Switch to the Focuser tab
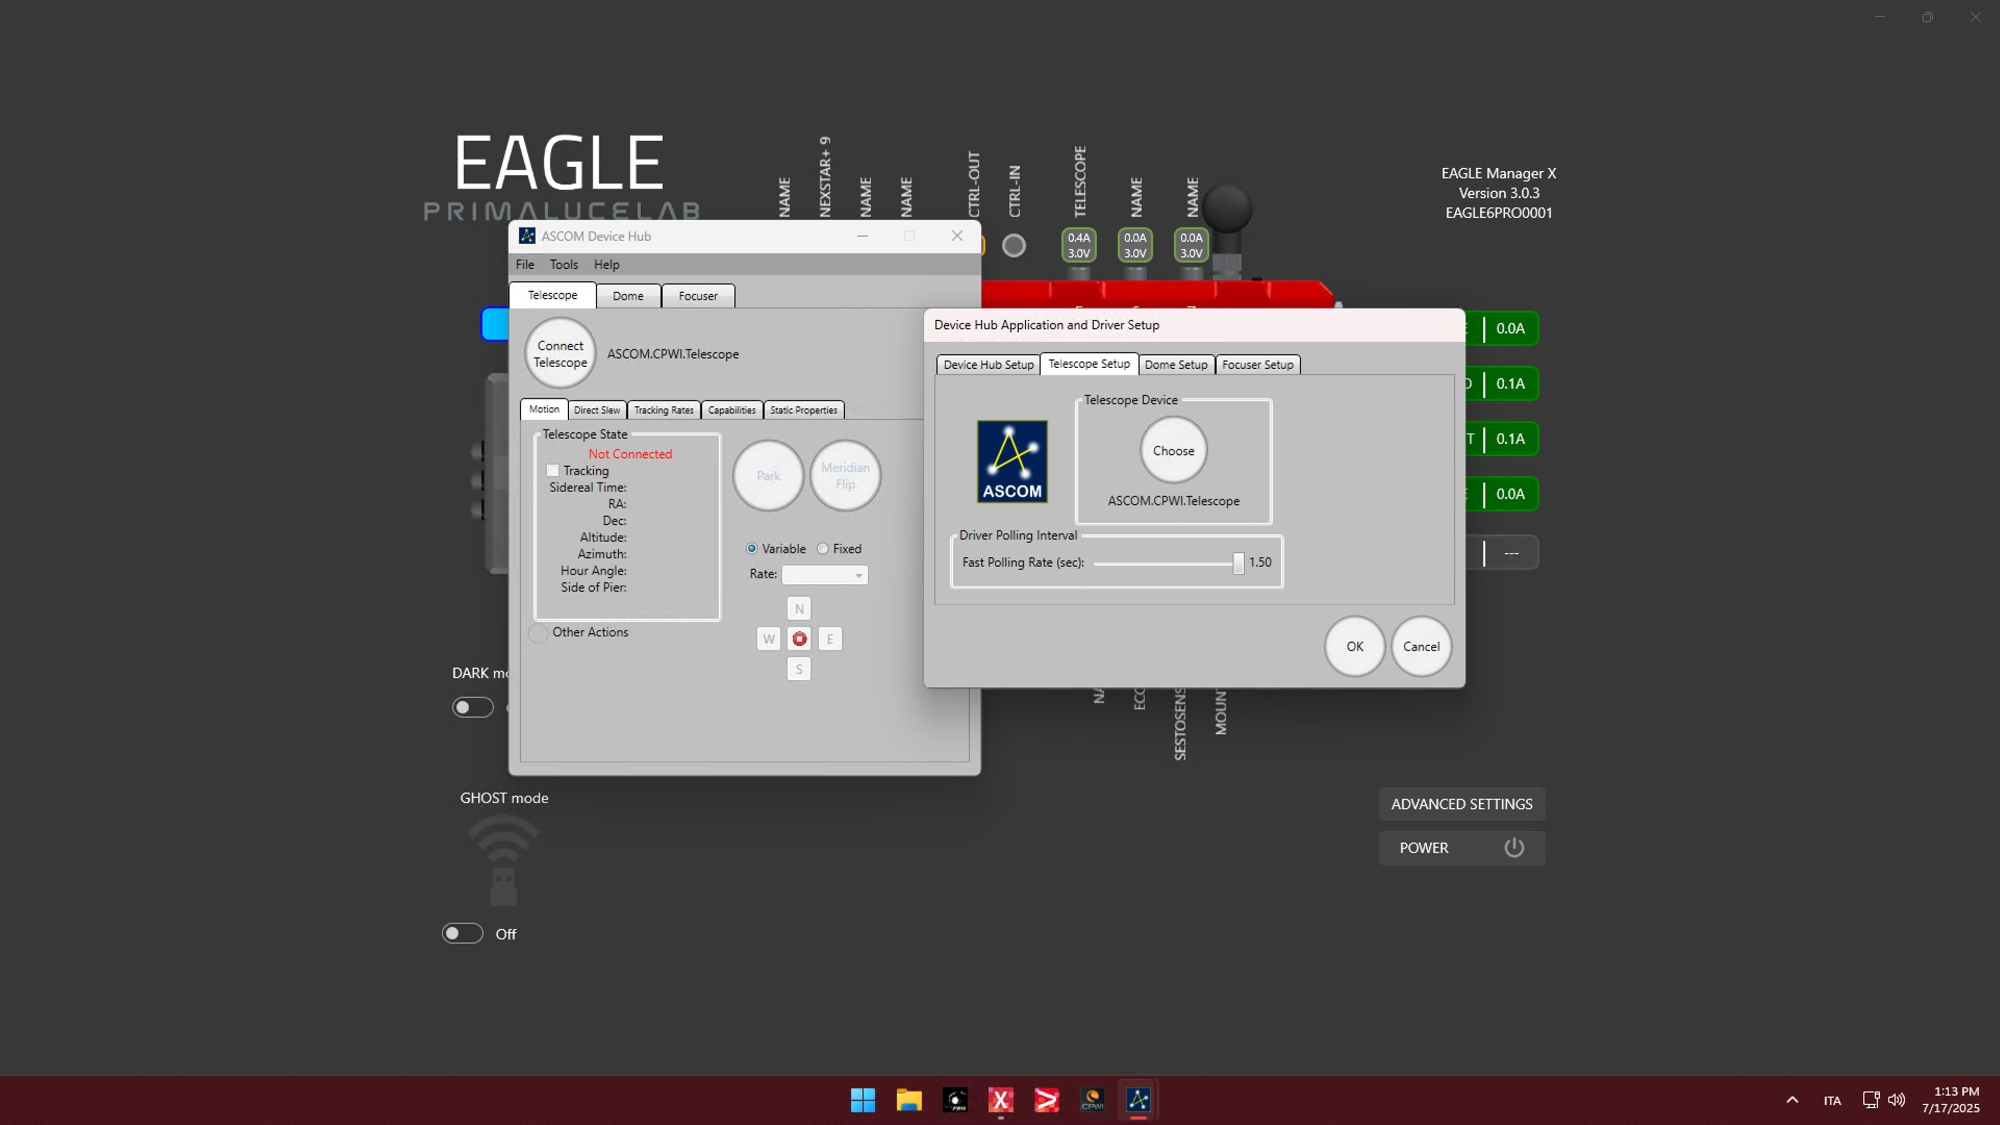Screen dimensions: 2000x1125 pos(698,296)
